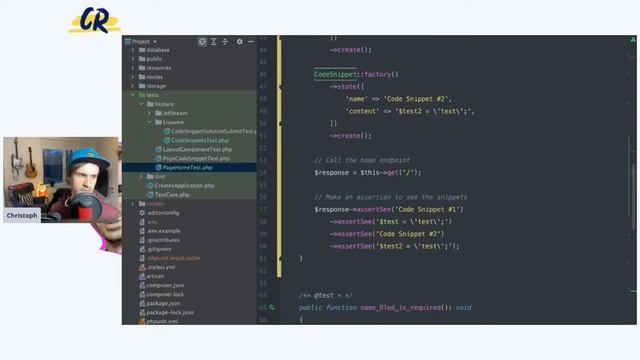
Task: Click the 'Make an assertion' comment line
Action: pyautogui.click(x=391, y=197)
